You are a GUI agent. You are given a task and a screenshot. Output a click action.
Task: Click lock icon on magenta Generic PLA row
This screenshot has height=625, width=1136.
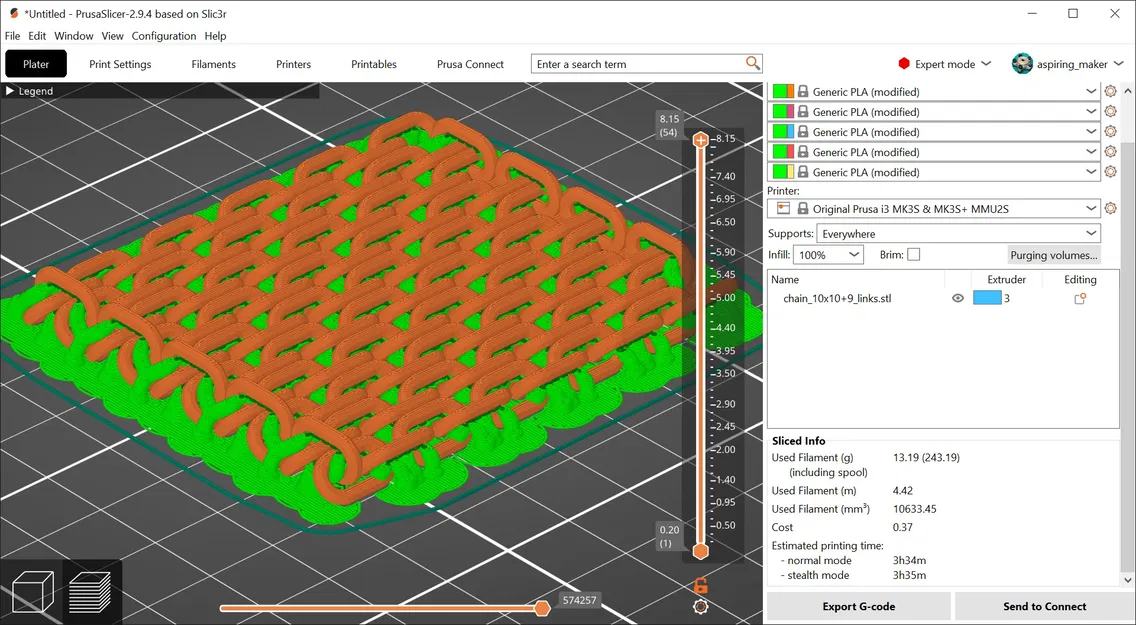803,112
